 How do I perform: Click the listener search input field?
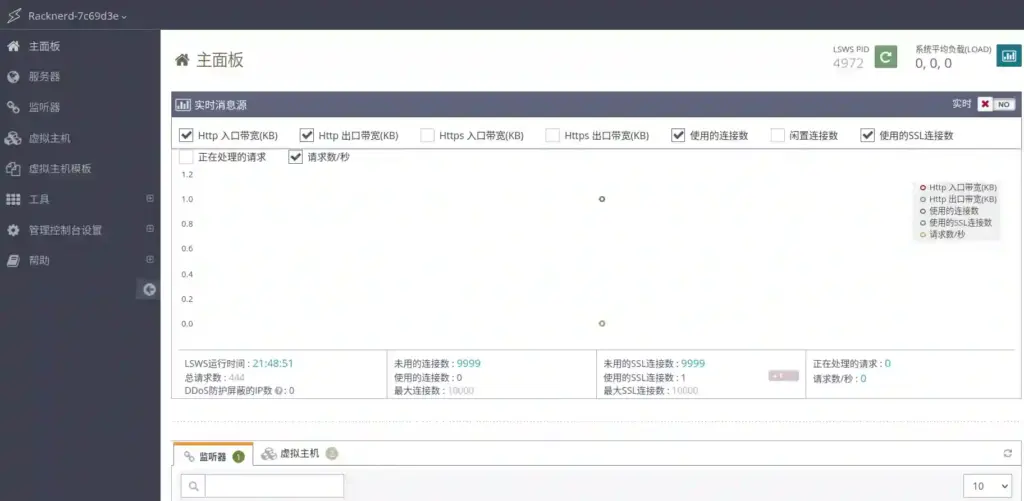(273, 486)
